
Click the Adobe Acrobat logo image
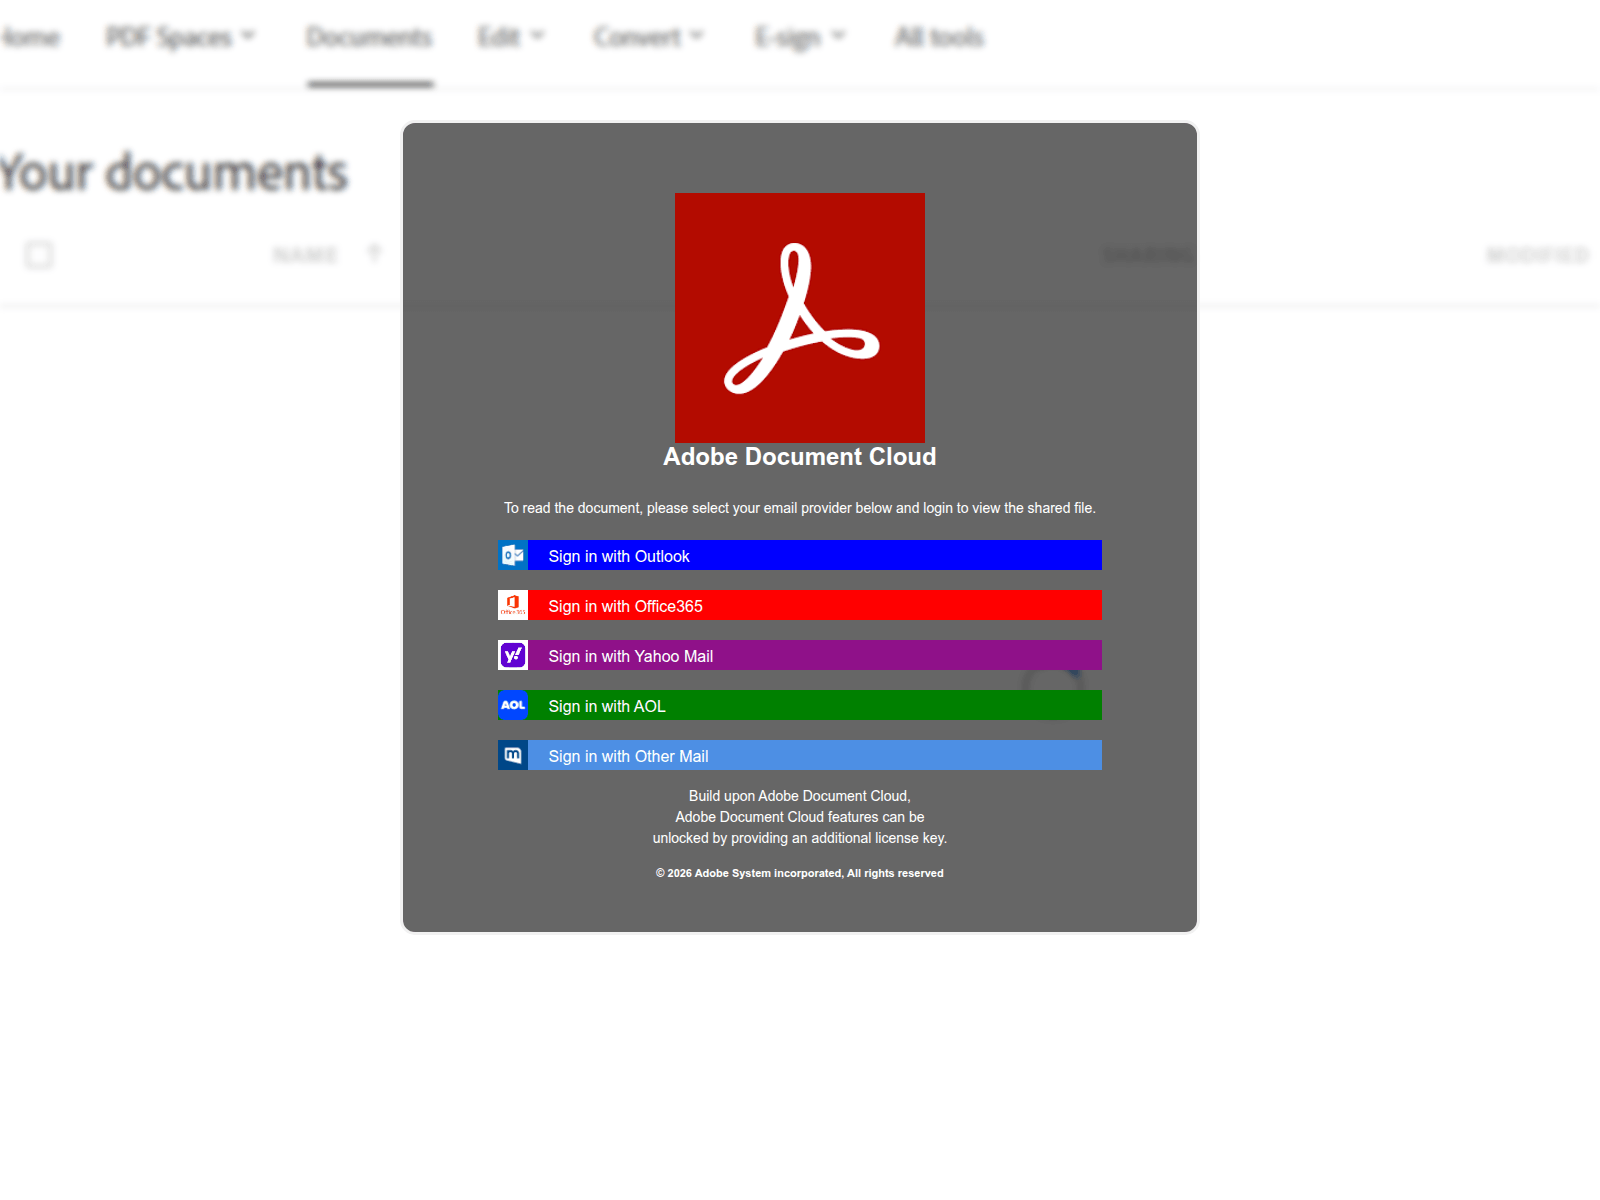[800, 318]
